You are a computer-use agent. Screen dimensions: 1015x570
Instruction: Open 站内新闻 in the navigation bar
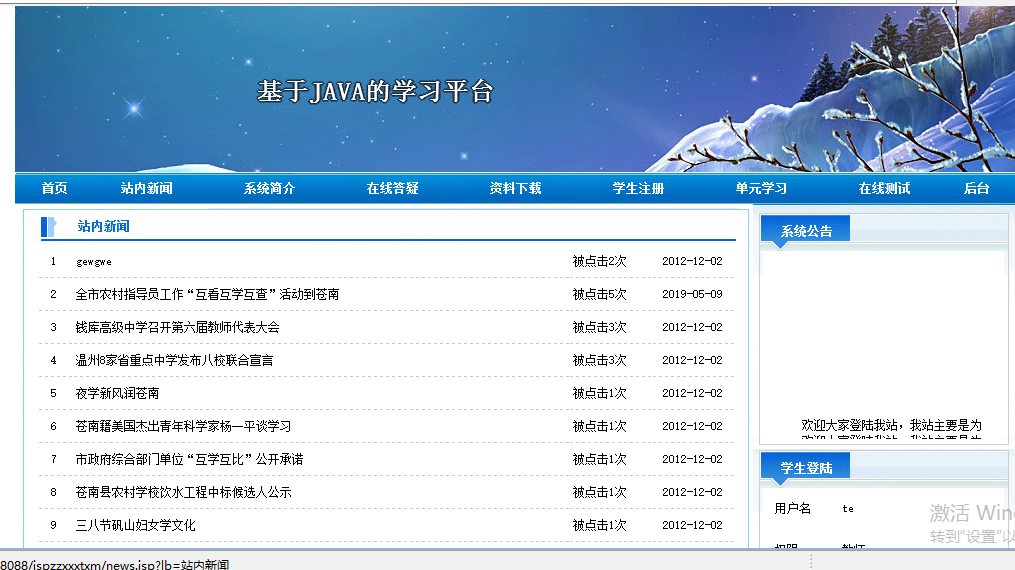(x=146, y=188)
